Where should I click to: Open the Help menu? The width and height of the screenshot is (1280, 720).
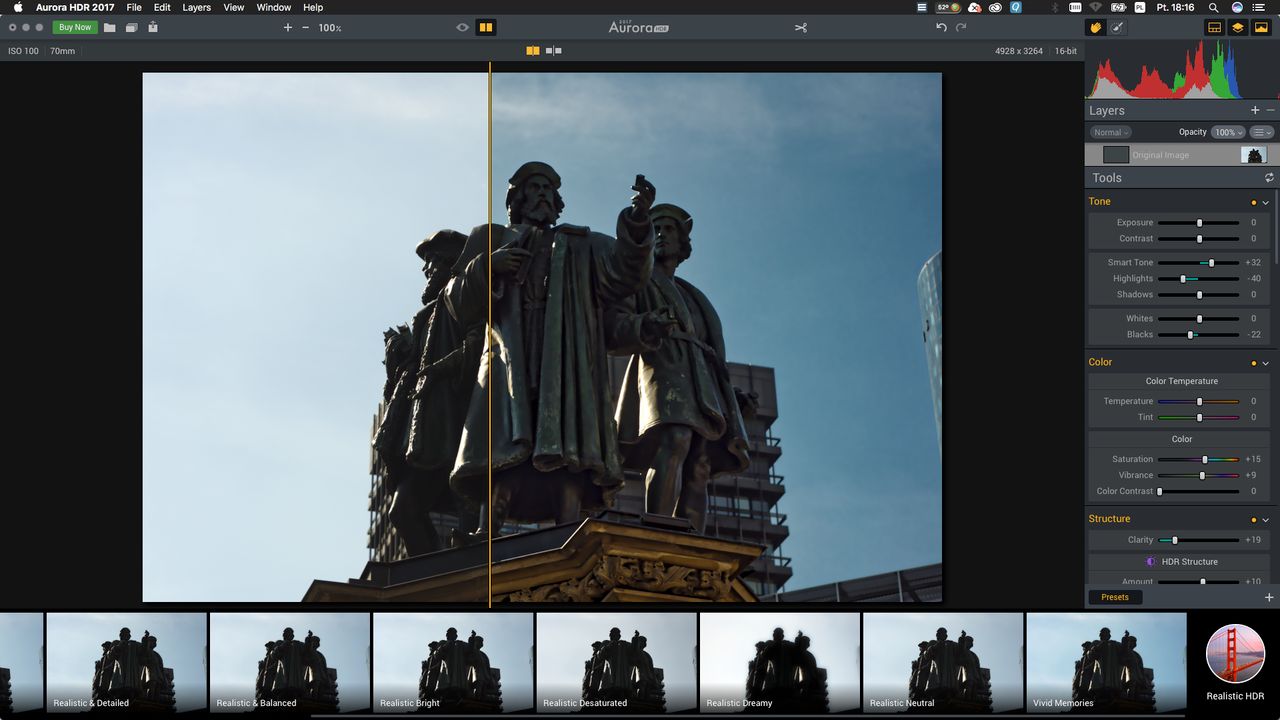[x=313, y=7]
